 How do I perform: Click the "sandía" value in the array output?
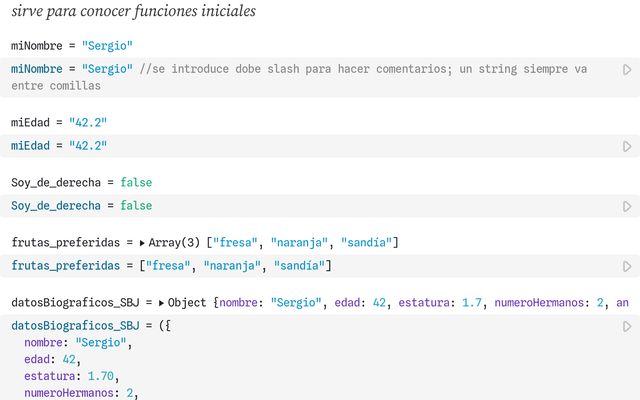(369, 243)
